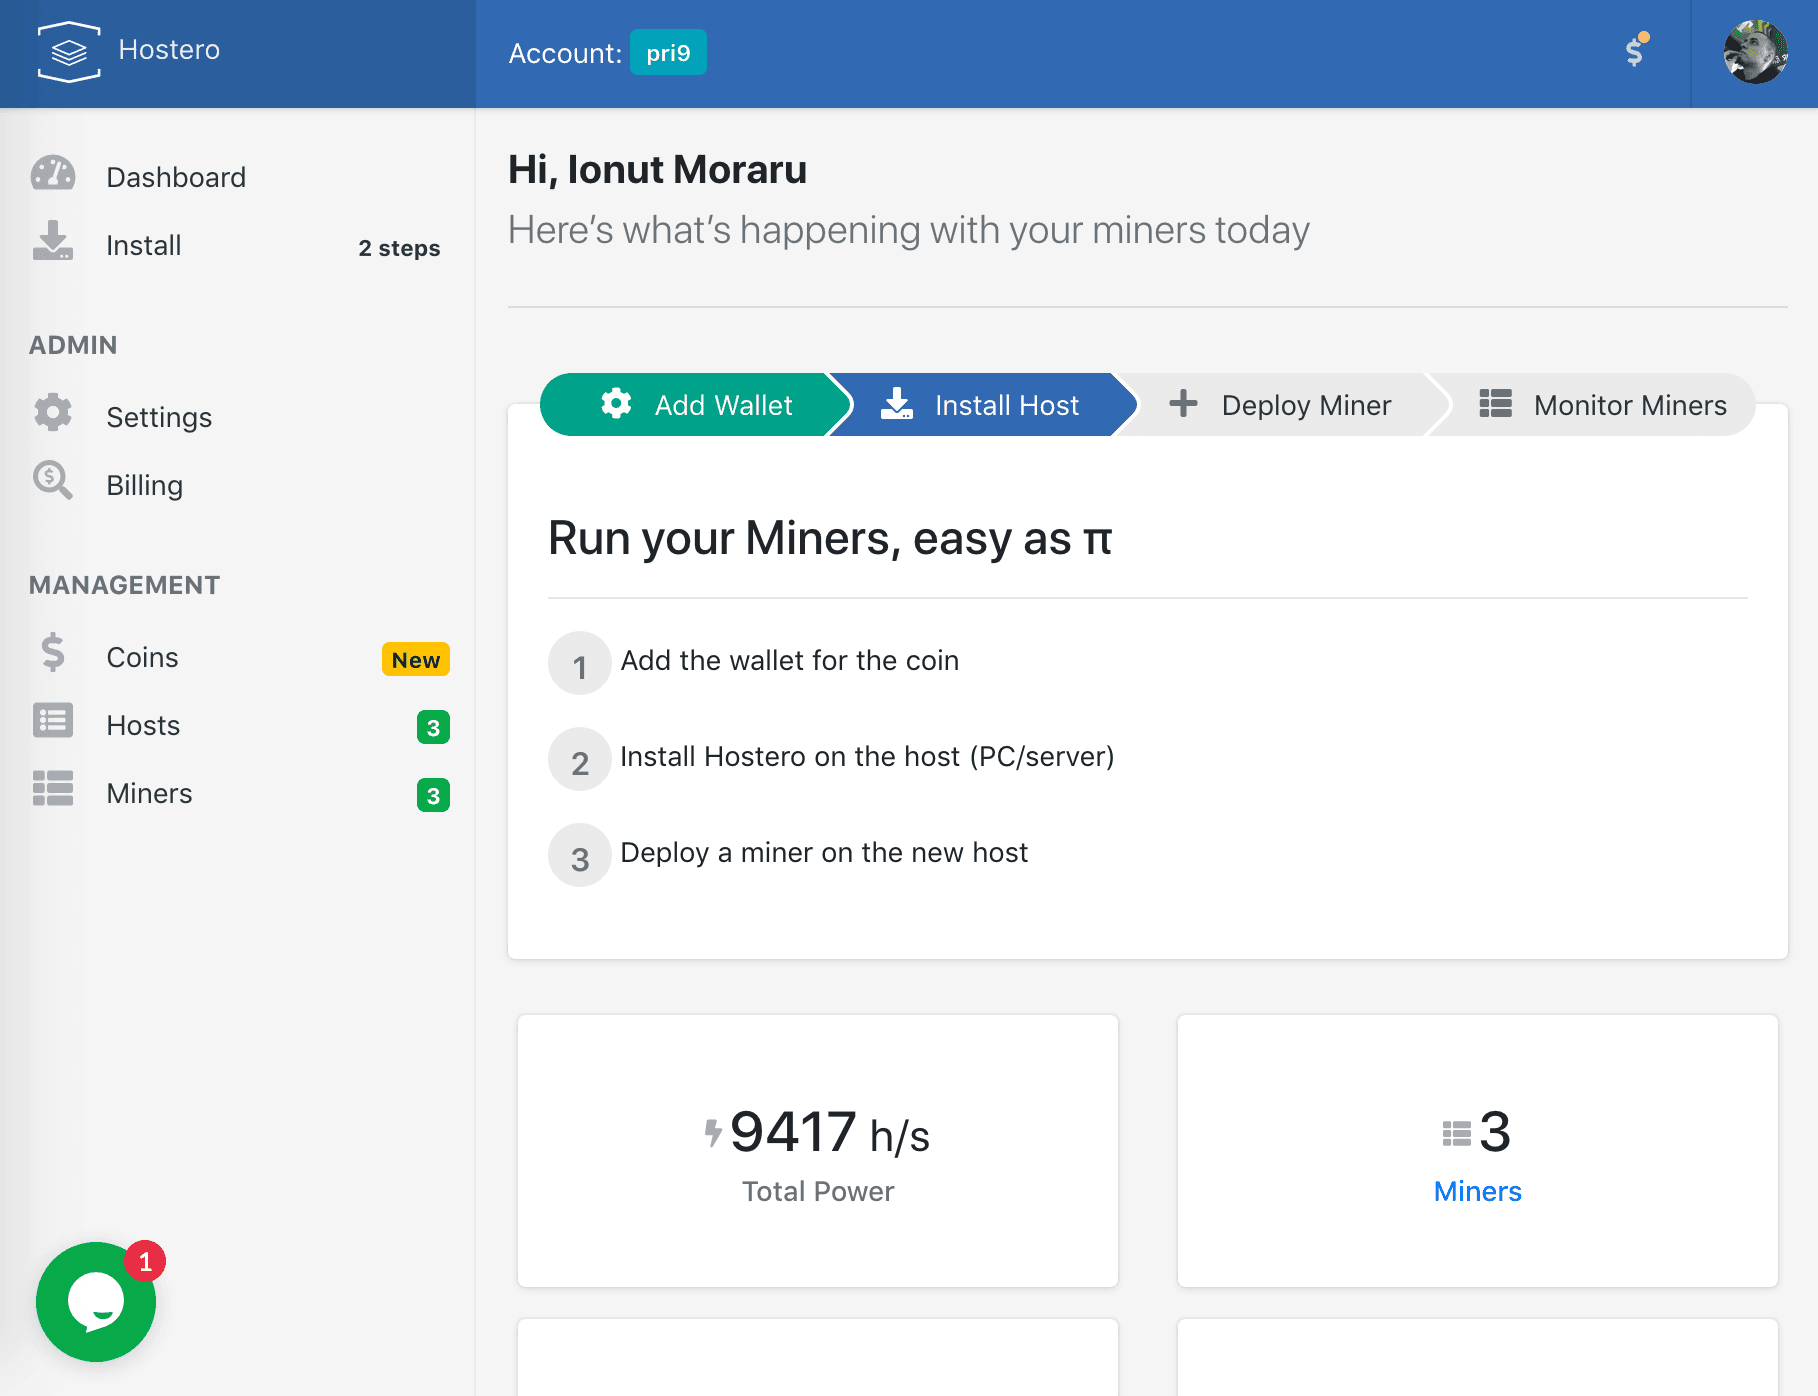Screen dimensions: 1818x1396
Task: Click the Coins dollar icon in sidebar
Action: (x=53, y=653)
